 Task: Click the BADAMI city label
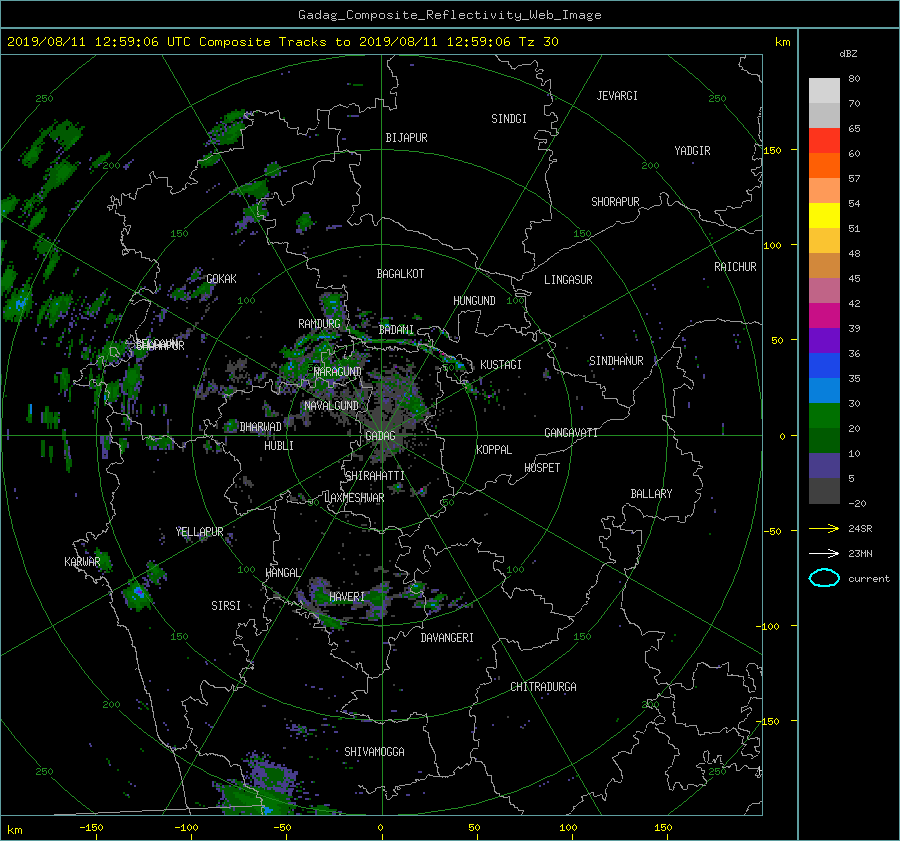click(x=396, y=330)
